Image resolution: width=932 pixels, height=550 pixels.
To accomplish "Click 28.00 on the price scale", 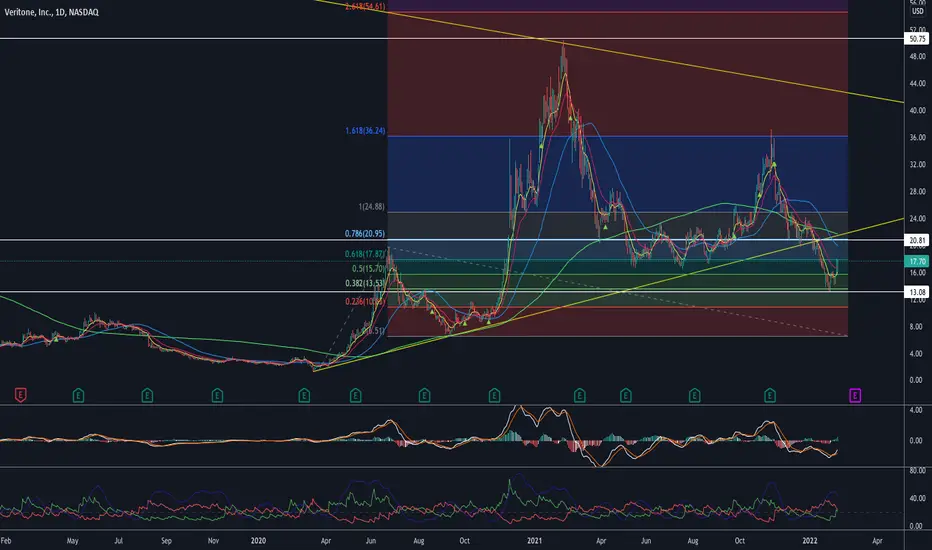I will 917,191.
